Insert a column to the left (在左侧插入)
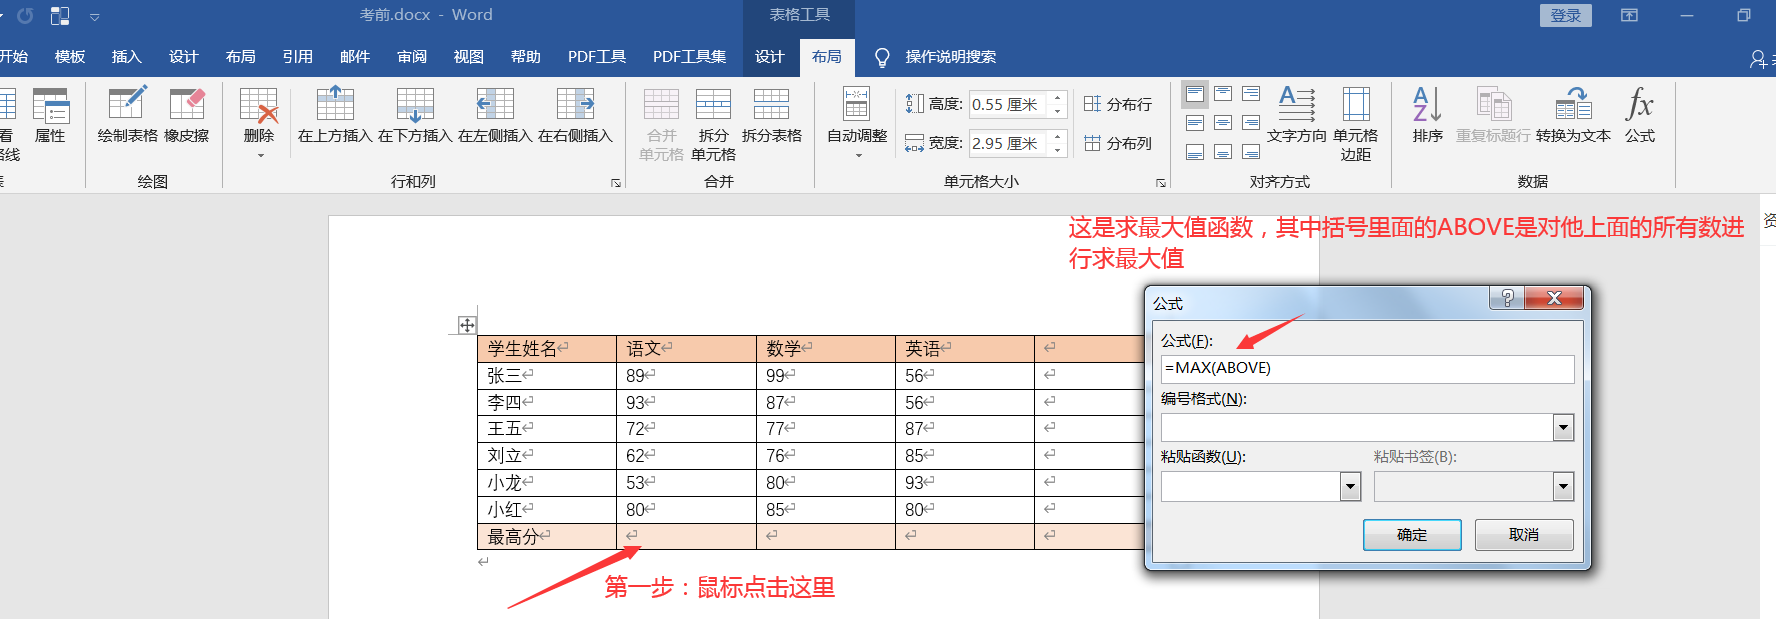Screen dimensions: 1776x619 coord(495,116)
